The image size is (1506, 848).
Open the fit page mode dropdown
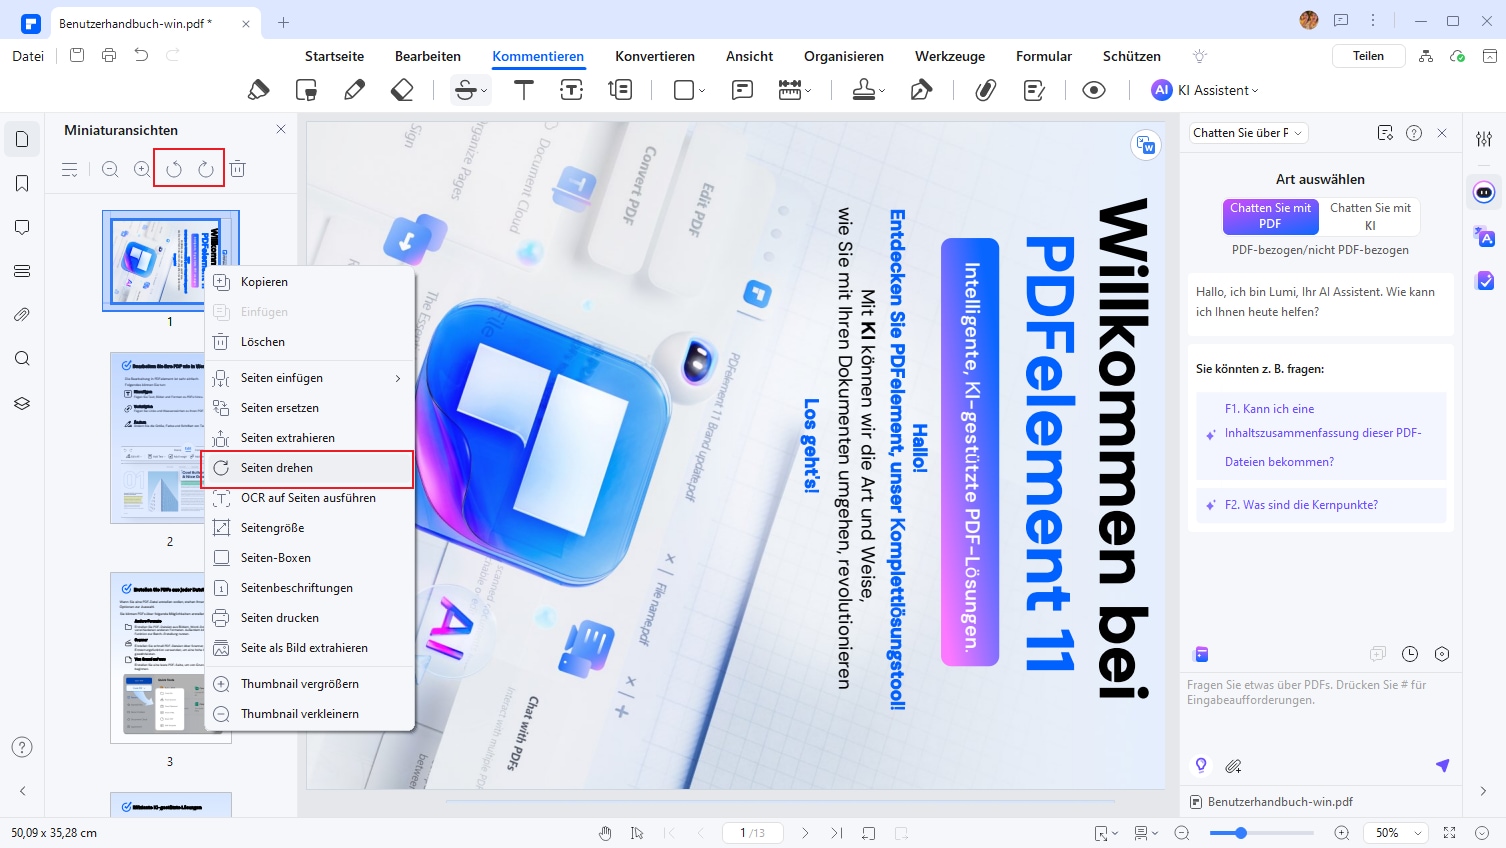click(x=1105, y=833)
